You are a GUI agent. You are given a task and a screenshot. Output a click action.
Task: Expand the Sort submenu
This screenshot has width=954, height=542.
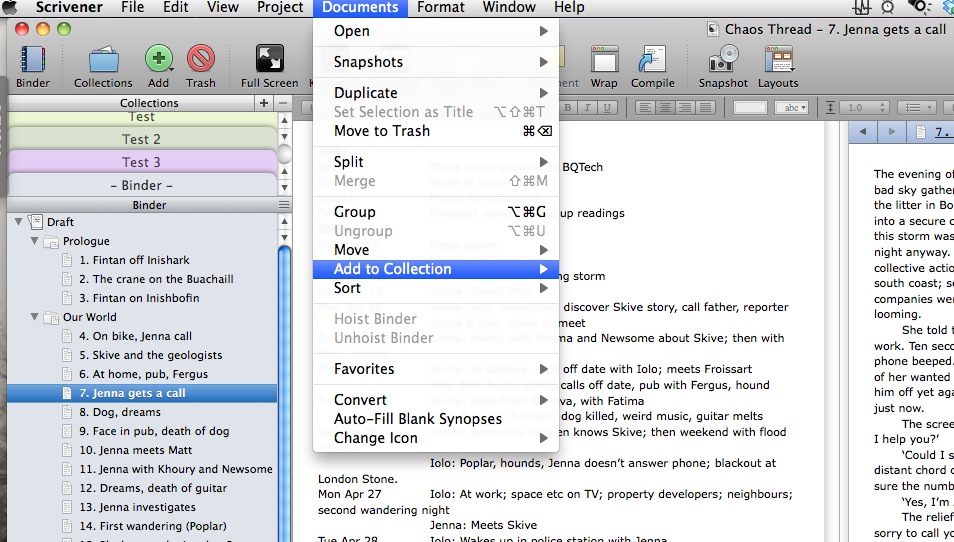coord(436,288)
